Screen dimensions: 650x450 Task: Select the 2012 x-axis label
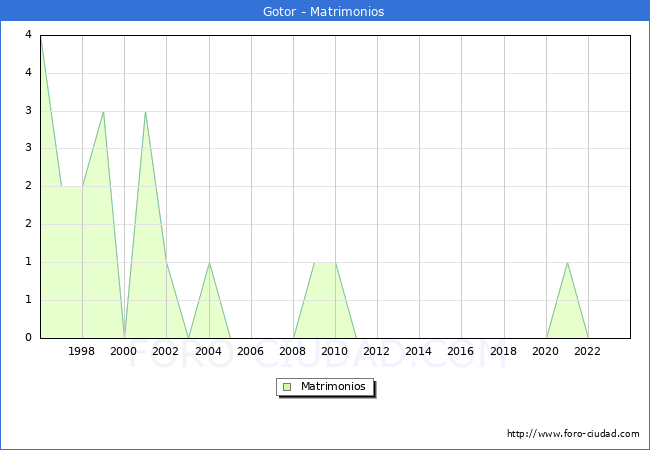click(376, 351)
